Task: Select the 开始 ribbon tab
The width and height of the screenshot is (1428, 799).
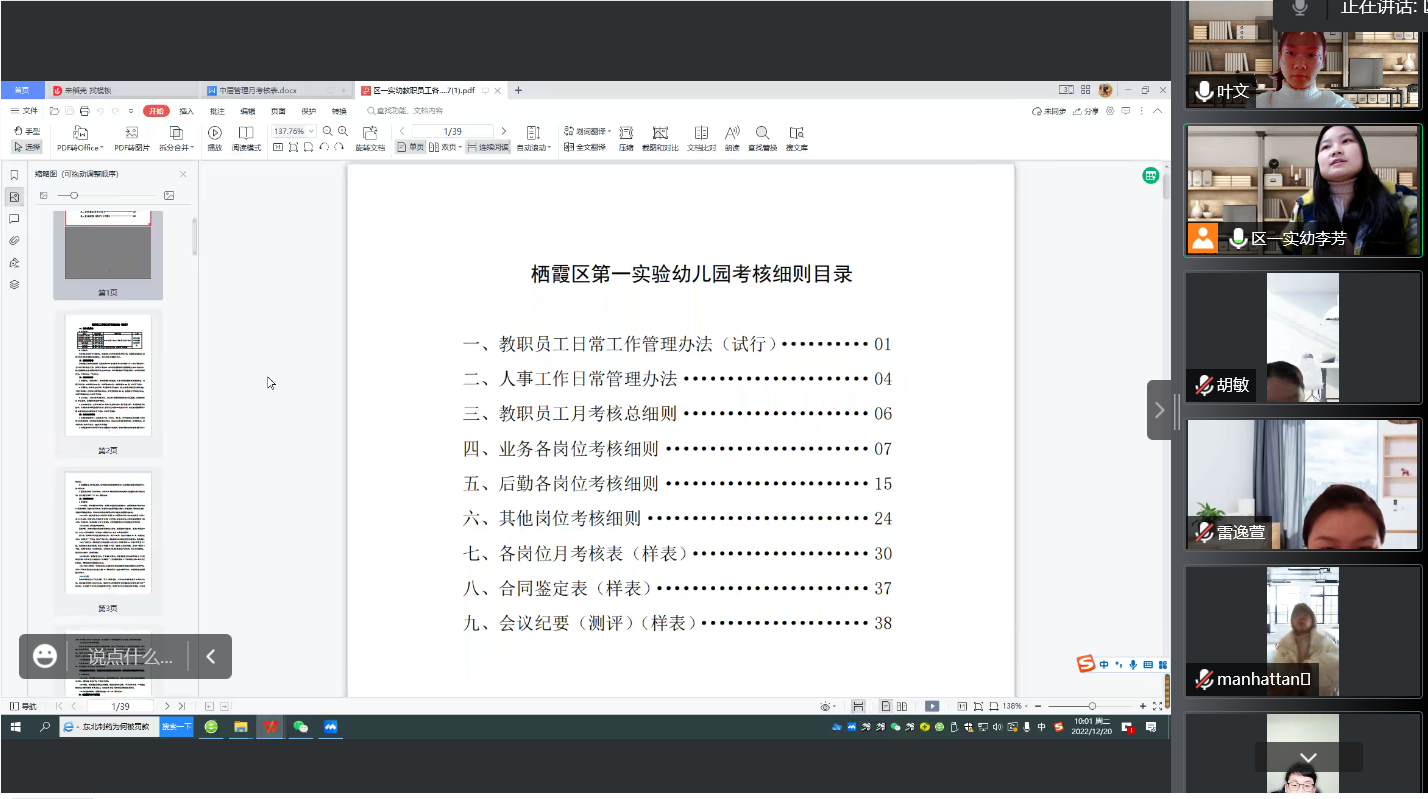Action: 156,111
